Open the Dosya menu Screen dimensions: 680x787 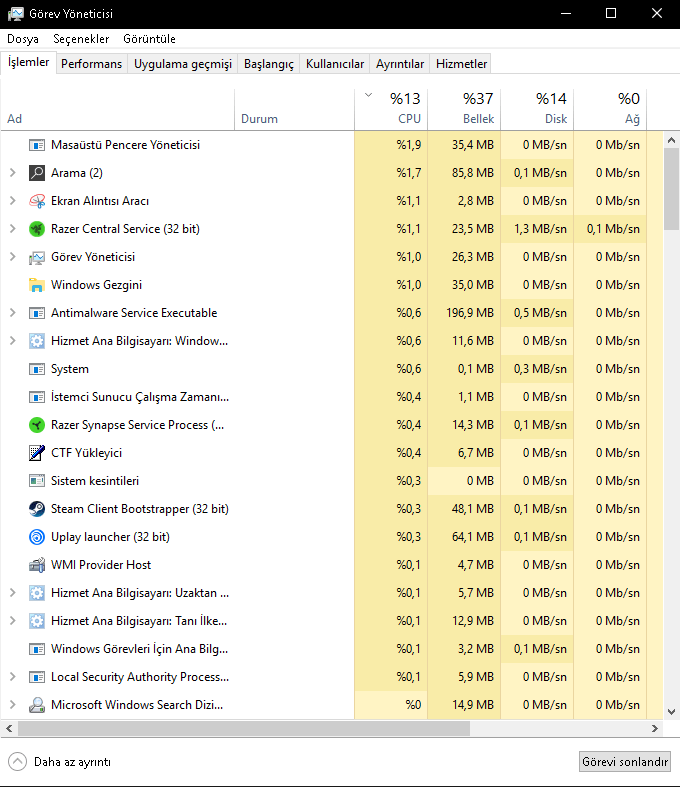coord(23,39)
